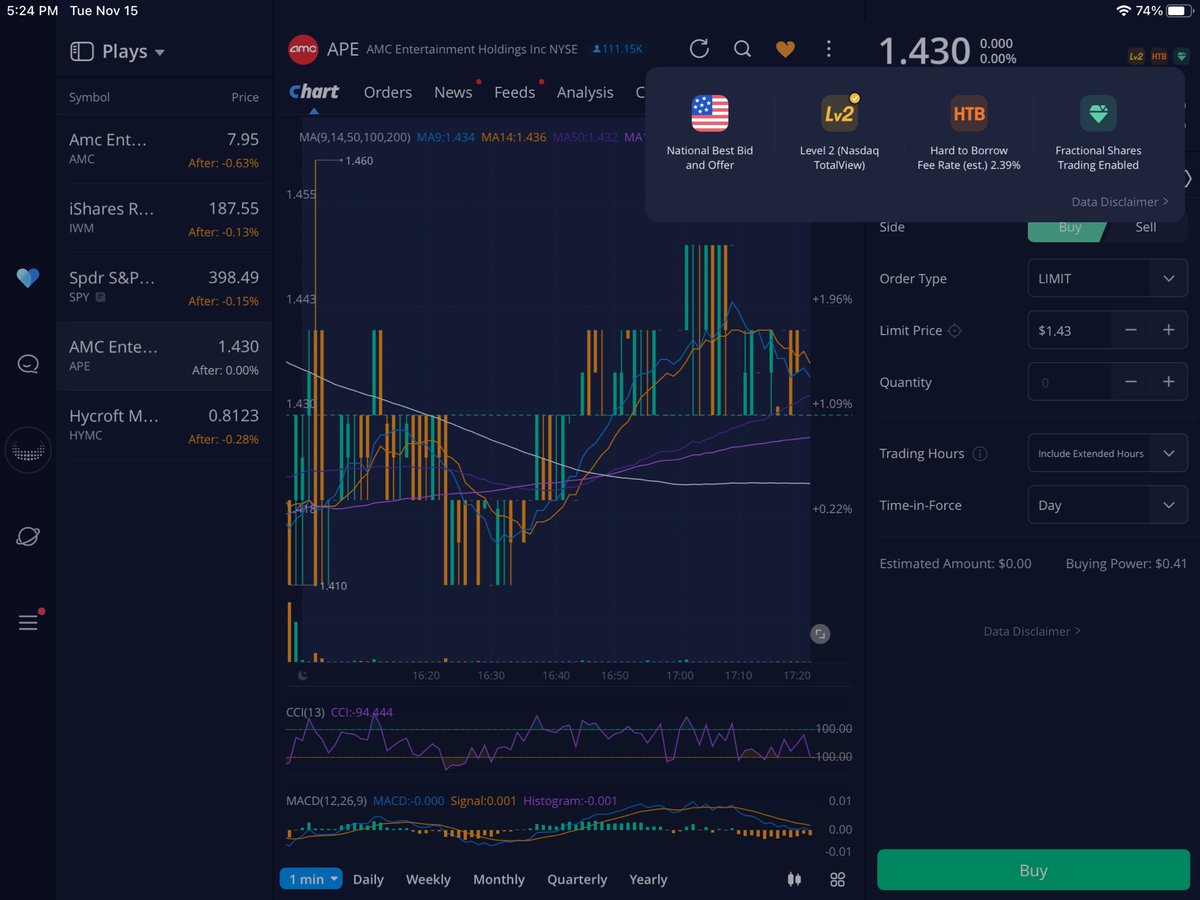Open the hamburger menu icon
Screen dimensions: 1200x900
28,622
